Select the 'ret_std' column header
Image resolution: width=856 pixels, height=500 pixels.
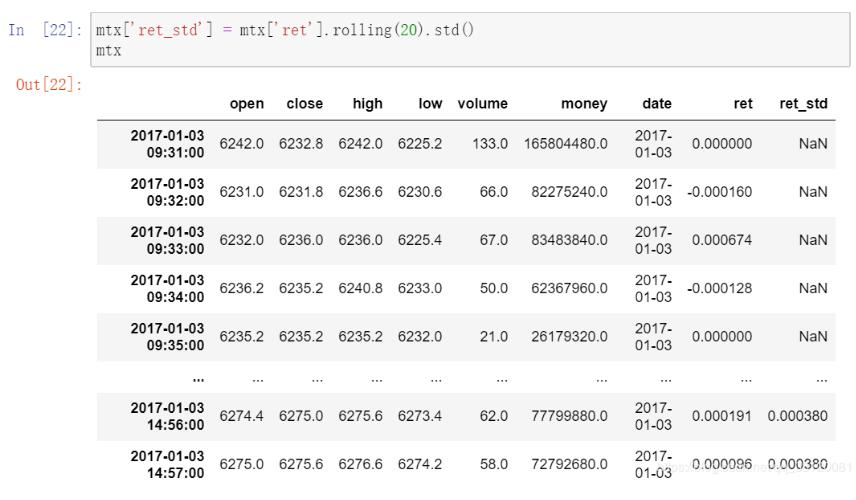point(804,104)
